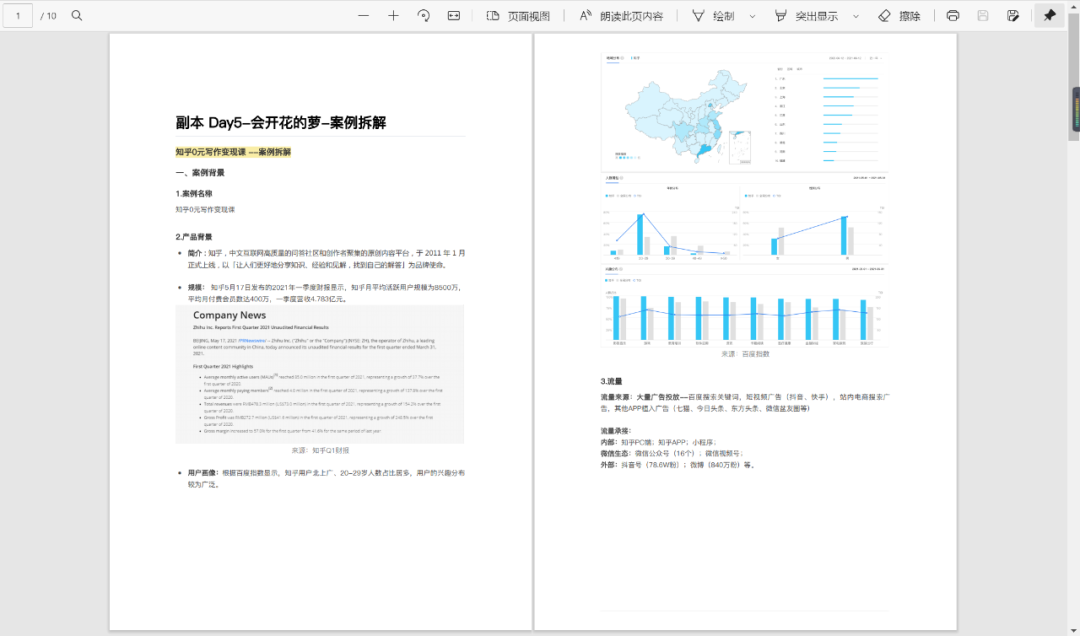The width and height of the screenshot is (1080, 636).
Task: Rotate the PDF pages
Action: pos(424,15)
